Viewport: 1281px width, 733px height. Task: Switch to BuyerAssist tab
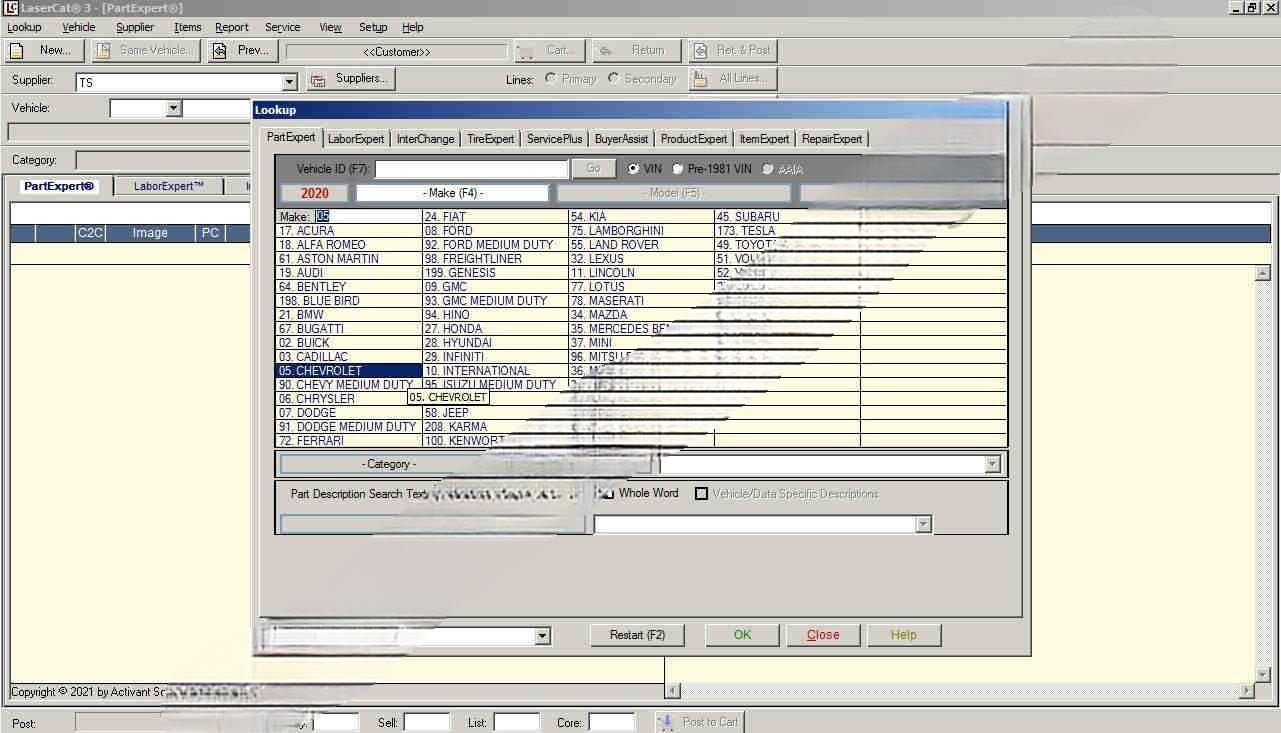point(621,139)
